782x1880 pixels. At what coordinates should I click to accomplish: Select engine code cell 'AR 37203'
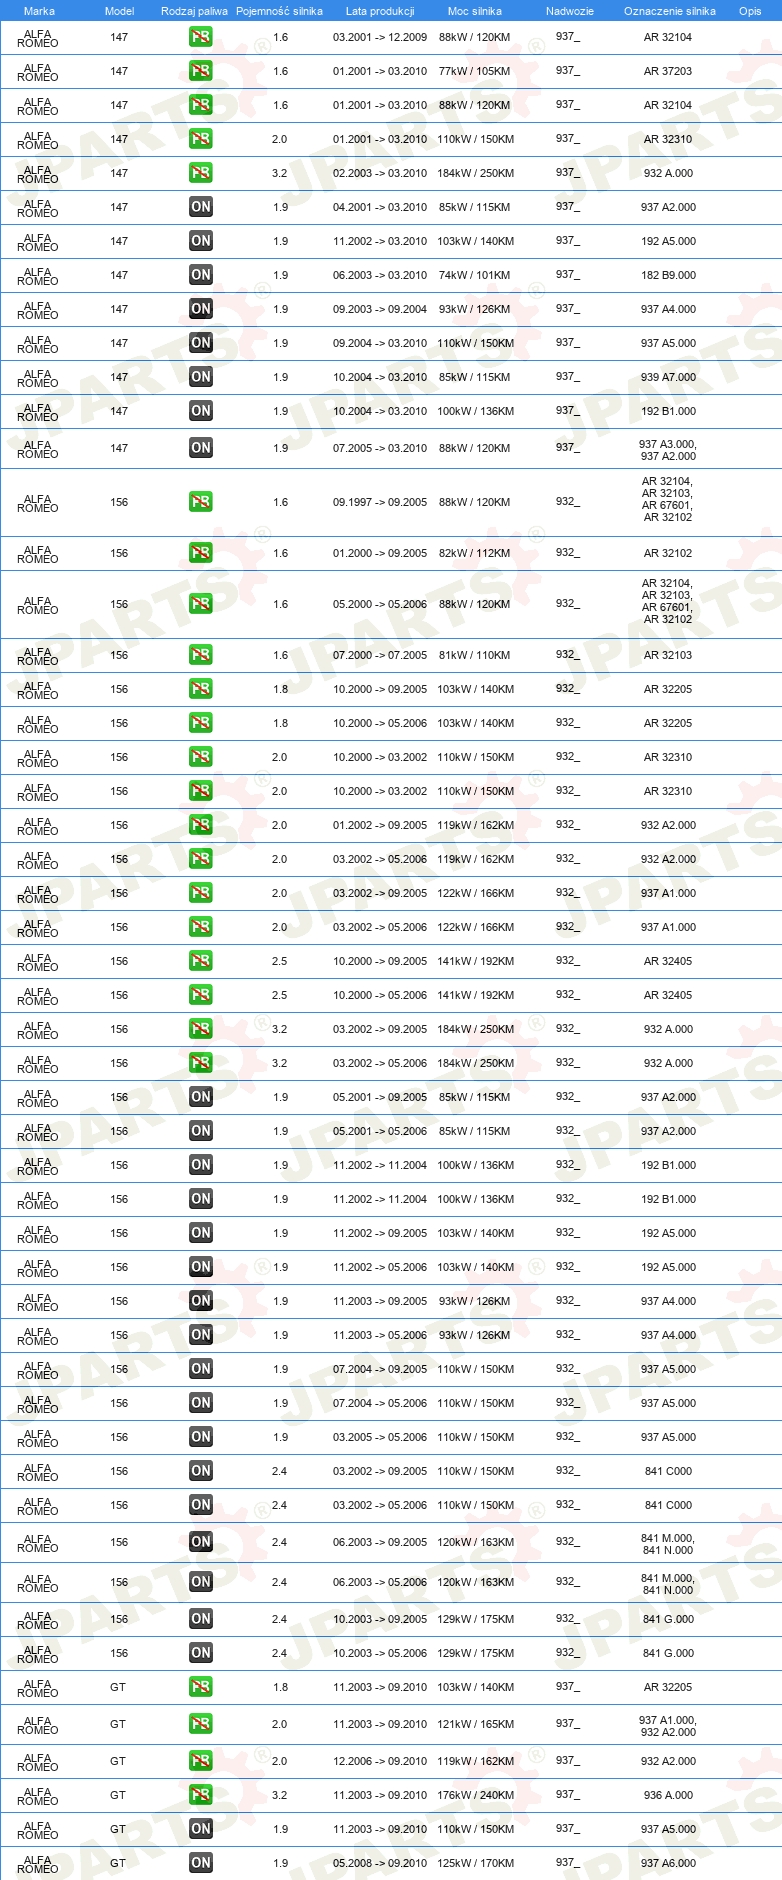tap(668, 71)
